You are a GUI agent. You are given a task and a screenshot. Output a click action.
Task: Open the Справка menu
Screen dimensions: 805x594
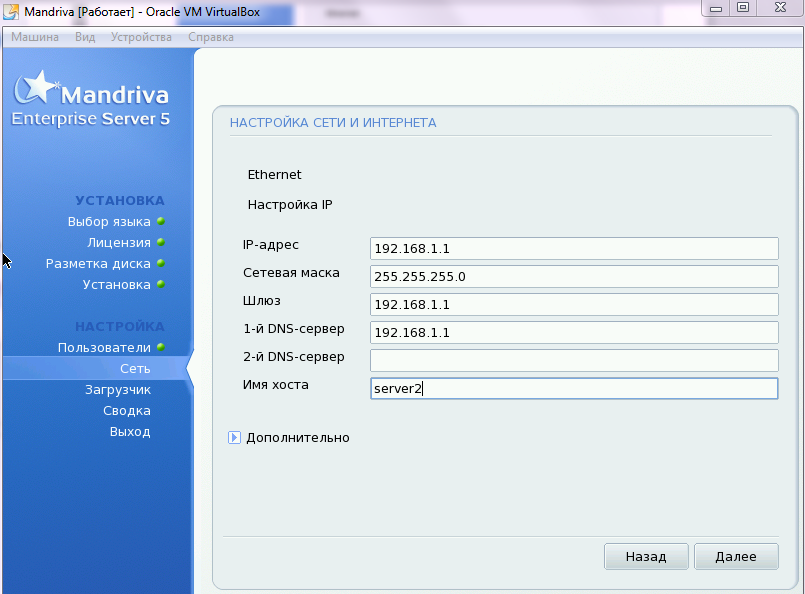(x=210, y=37)
